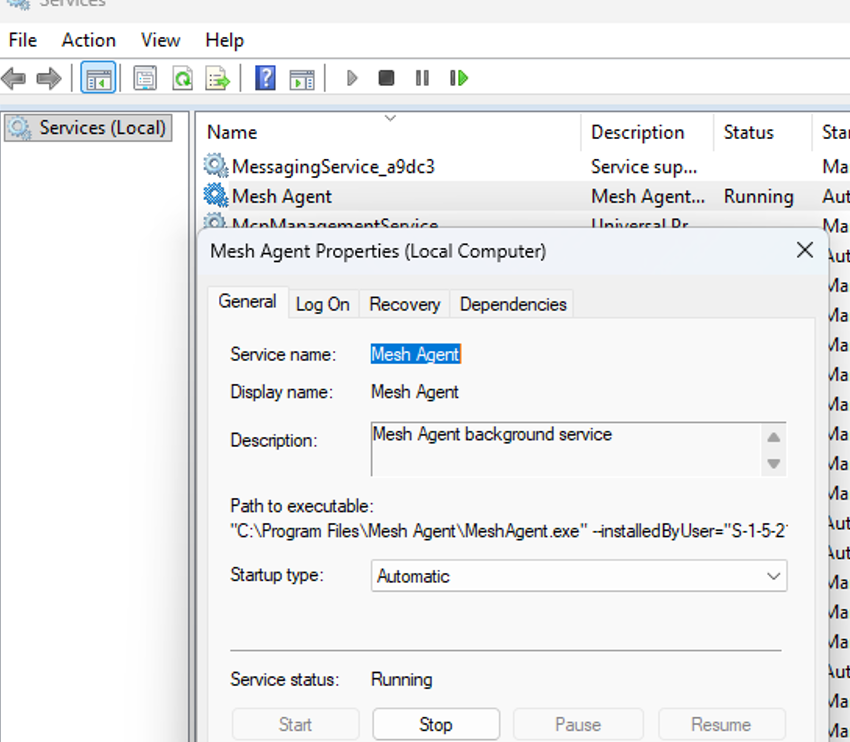Click the 'Service sup...' description cell

(x=643, y=166)
